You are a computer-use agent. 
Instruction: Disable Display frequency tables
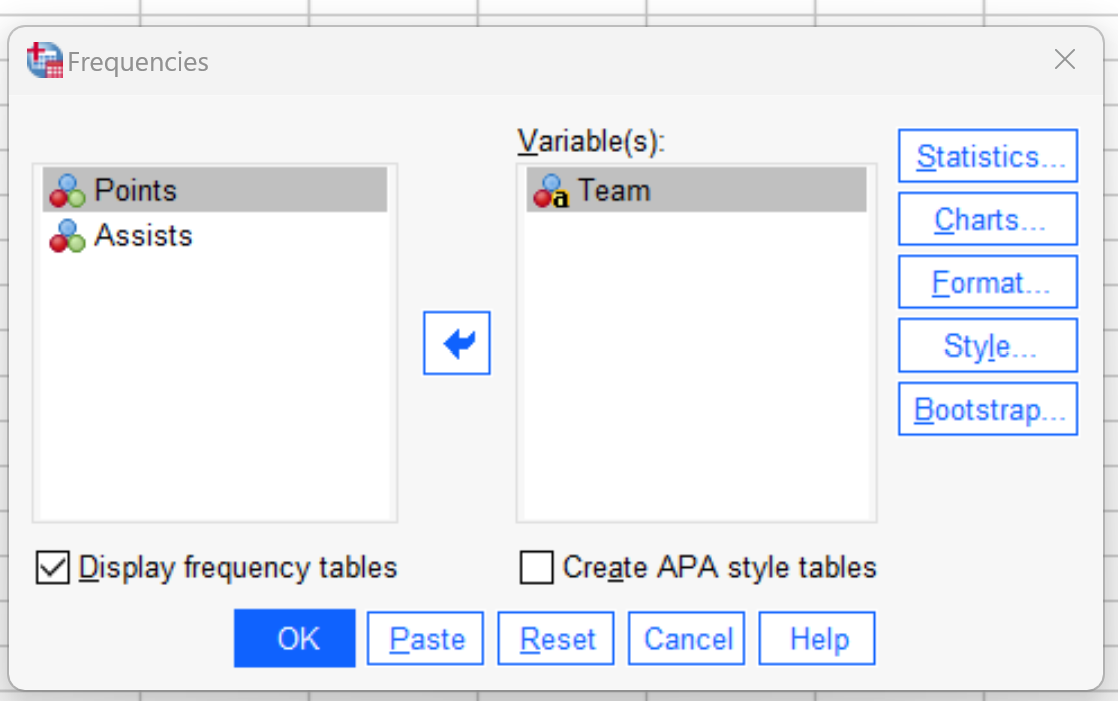pos(53,567)
